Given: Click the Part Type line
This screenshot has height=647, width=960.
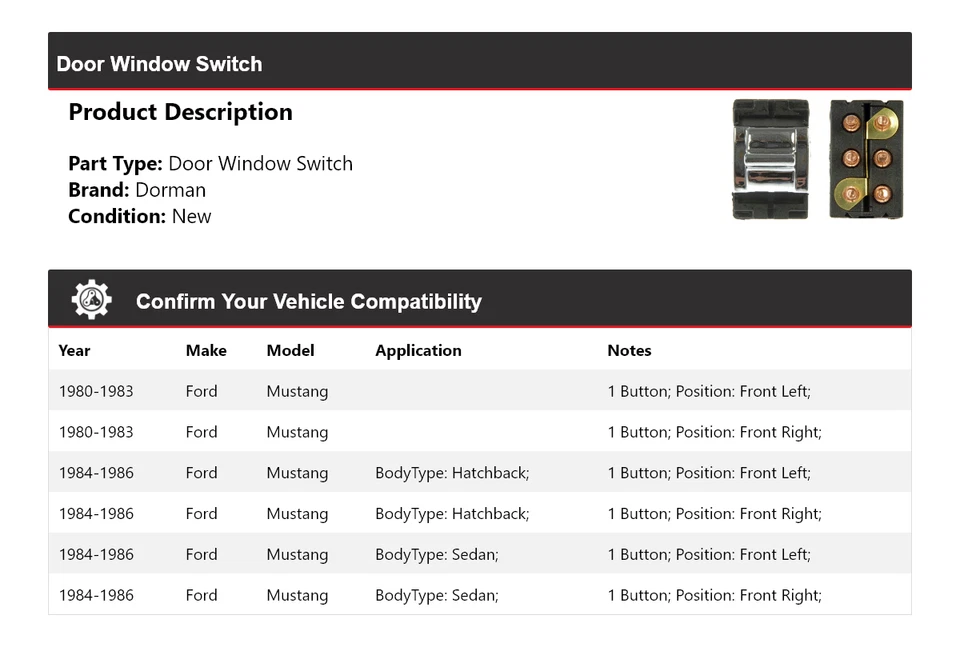Looking at the screenshot, I should tap(210, 164).
